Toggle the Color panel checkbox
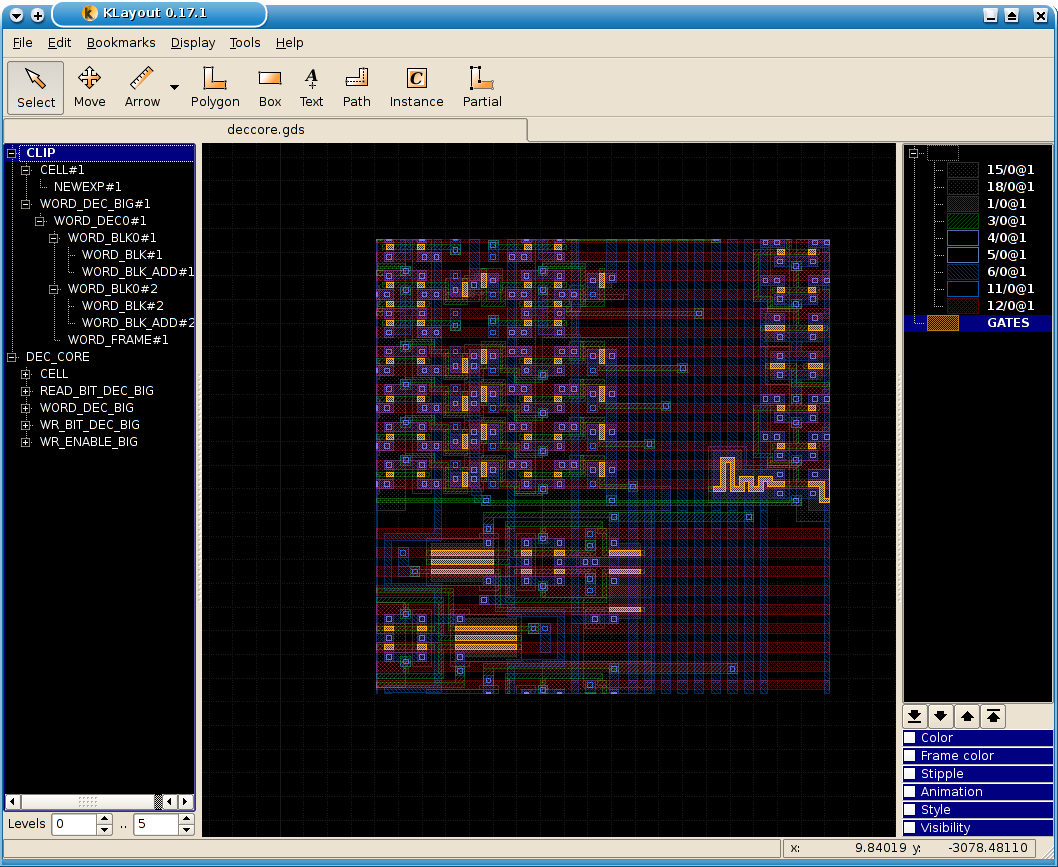 click(910, 738)
